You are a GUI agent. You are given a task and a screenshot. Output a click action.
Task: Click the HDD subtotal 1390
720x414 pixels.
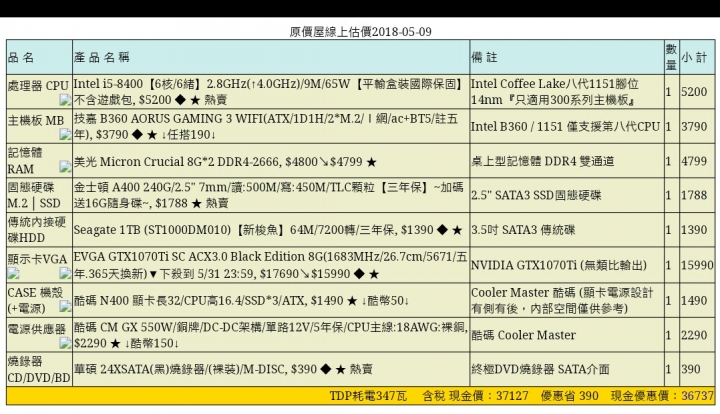(x=694, y=229)
